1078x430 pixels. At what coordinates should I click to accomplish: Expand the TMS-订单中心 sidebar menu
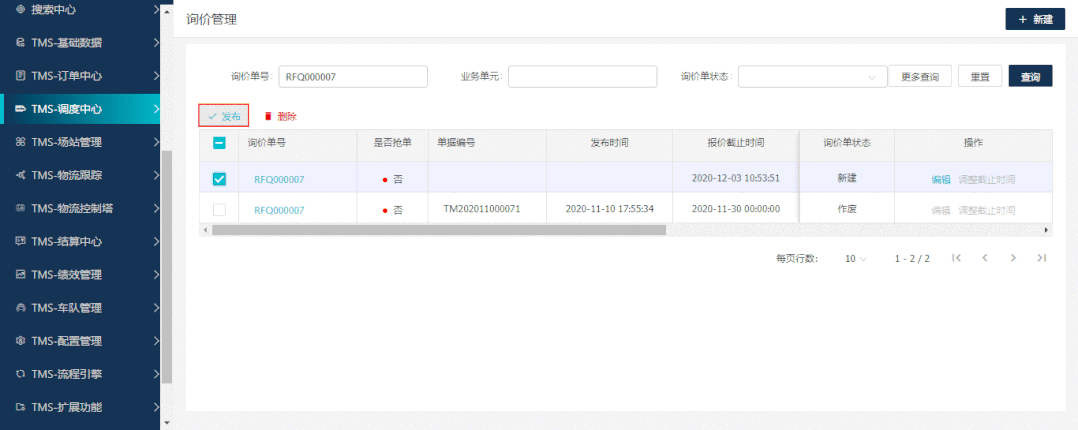(x=80, y=76)
